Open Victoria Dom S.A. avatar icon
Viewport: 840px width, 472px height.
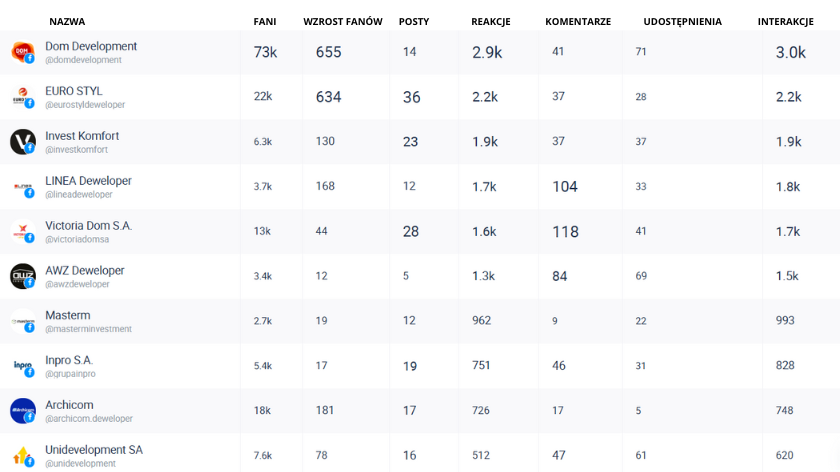[22, 231]
